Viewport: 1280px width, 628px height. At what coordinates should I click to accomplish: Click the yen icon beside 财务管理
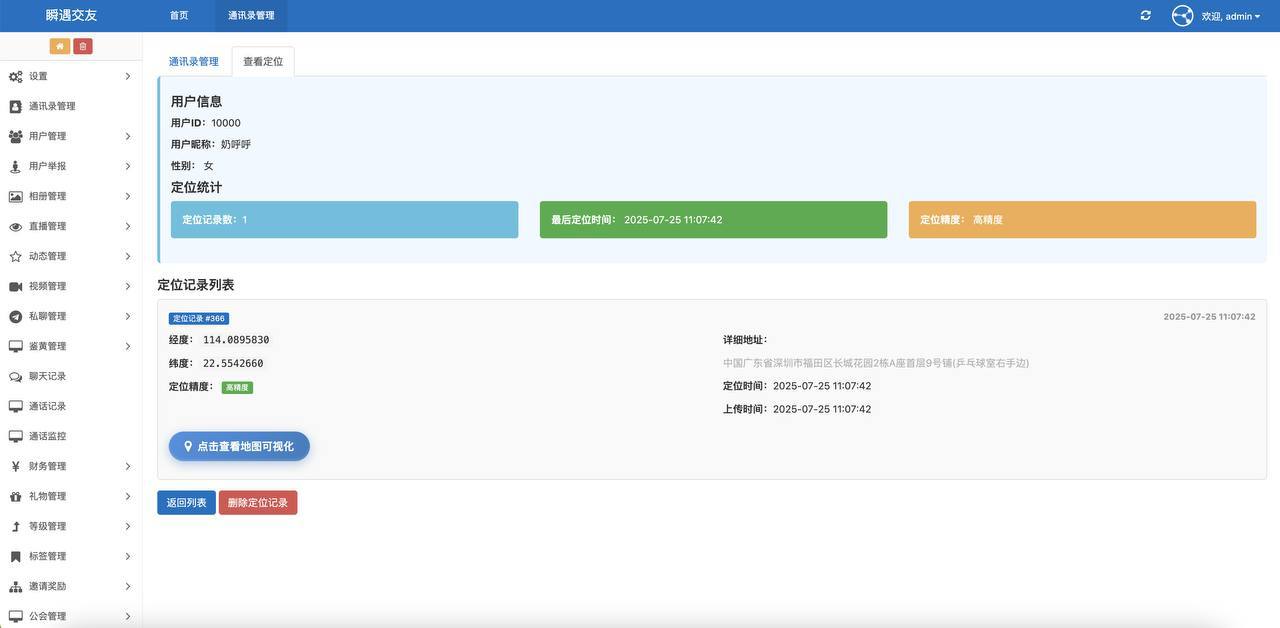[15, 466]
